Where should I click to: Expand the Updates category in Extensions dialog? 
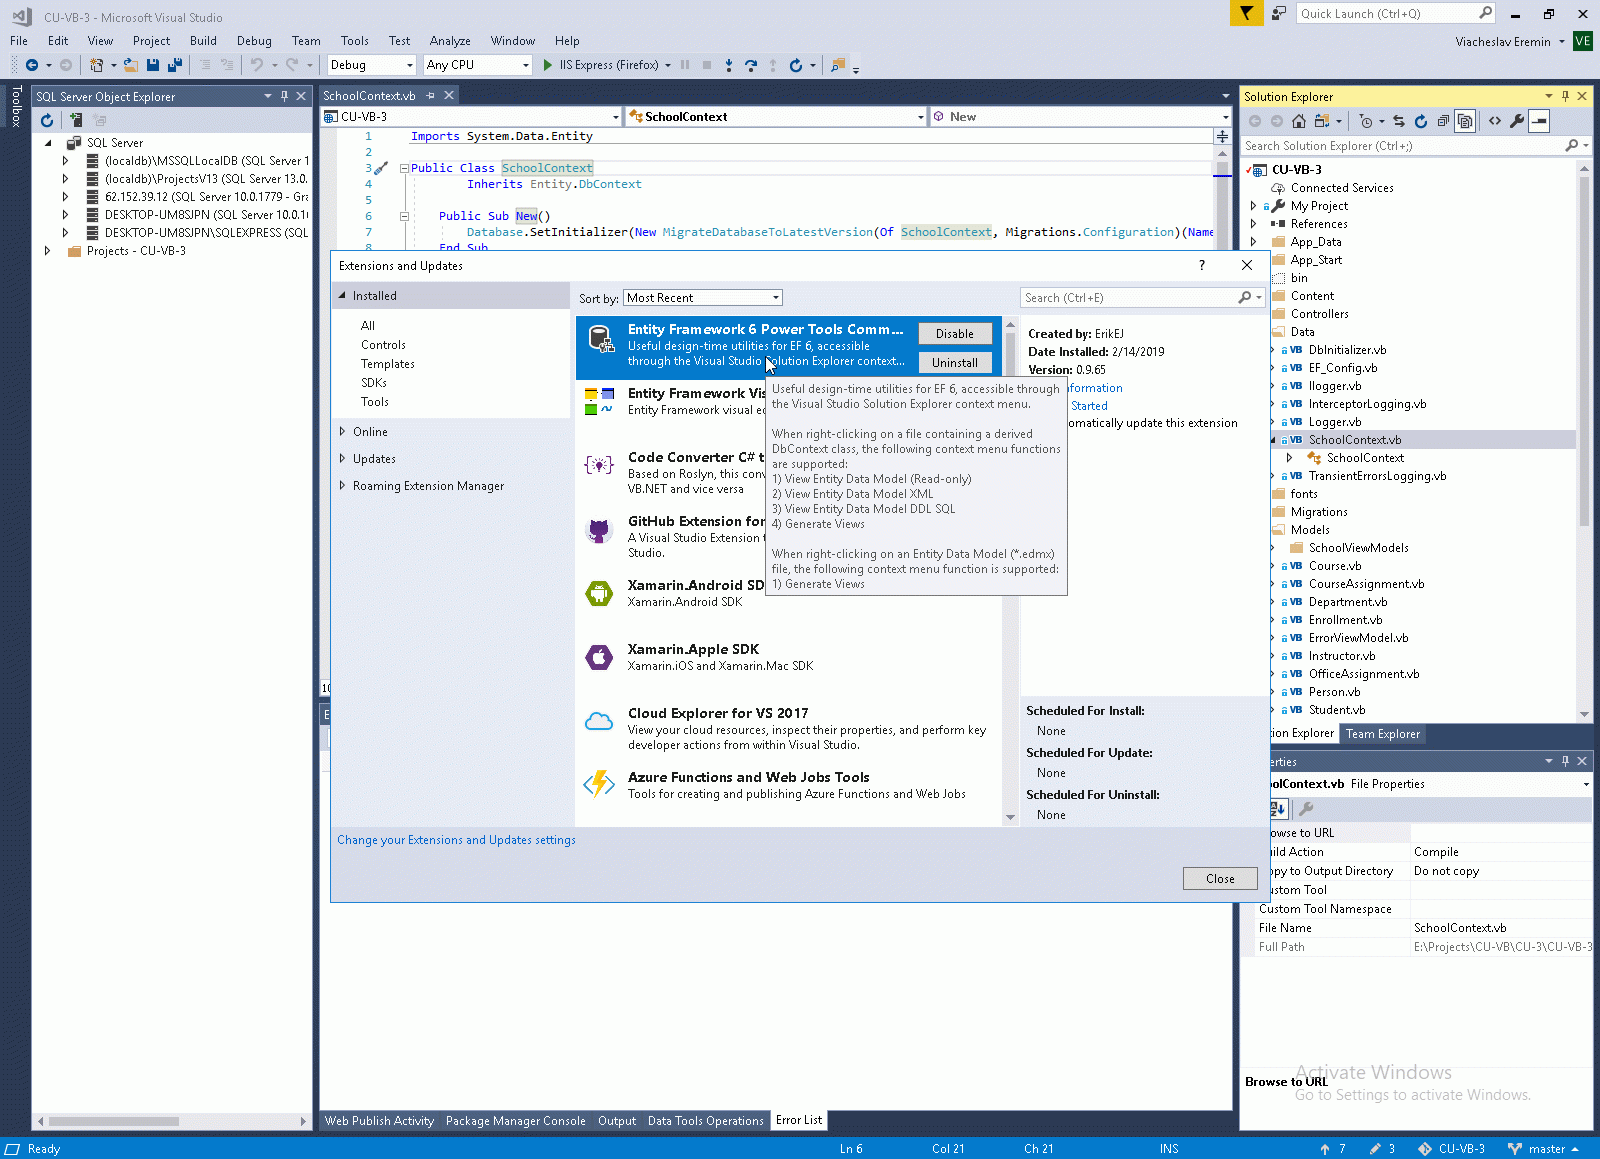coord(342,459)
